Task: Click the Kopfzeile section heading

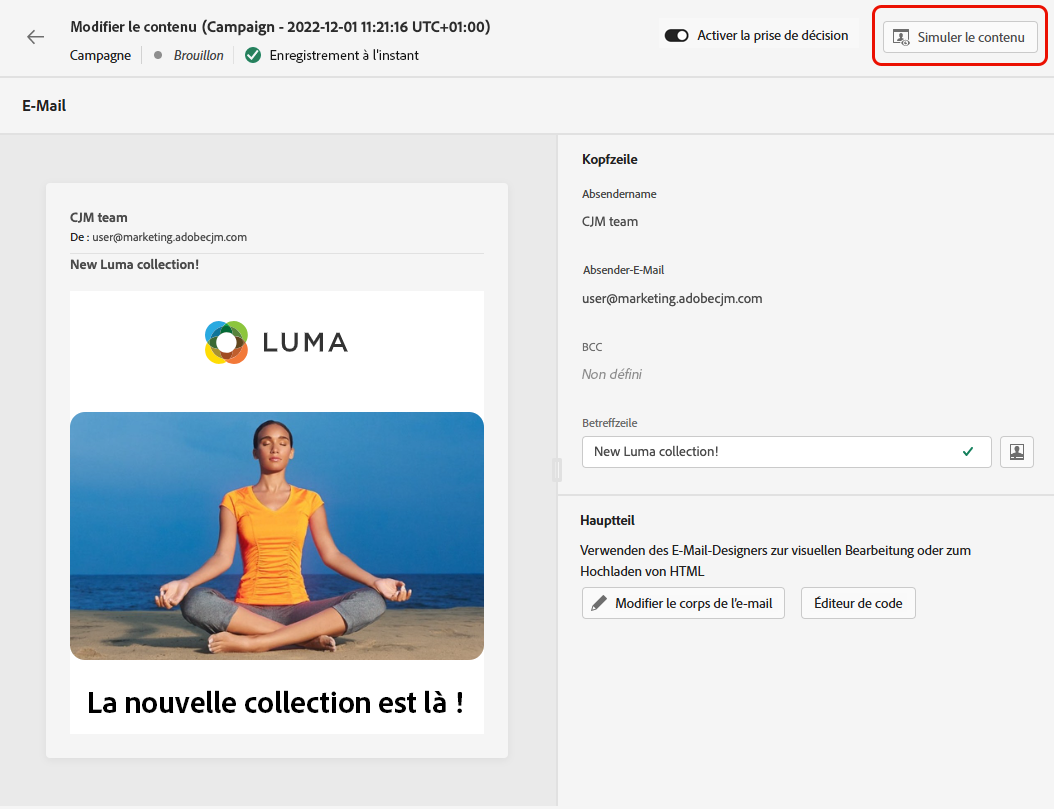Action: coord(609,159)
